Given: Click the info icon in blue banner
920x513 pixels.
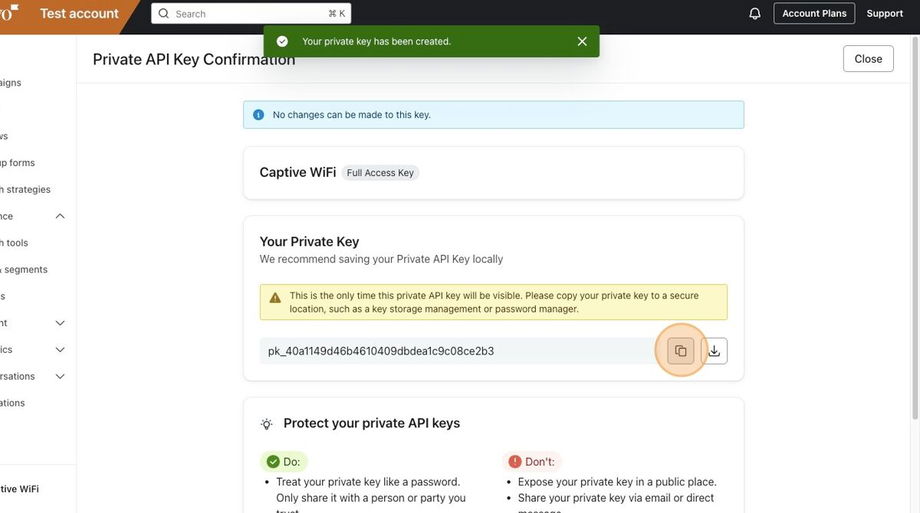Looking at the screenshot, I should tap(259, 115).
